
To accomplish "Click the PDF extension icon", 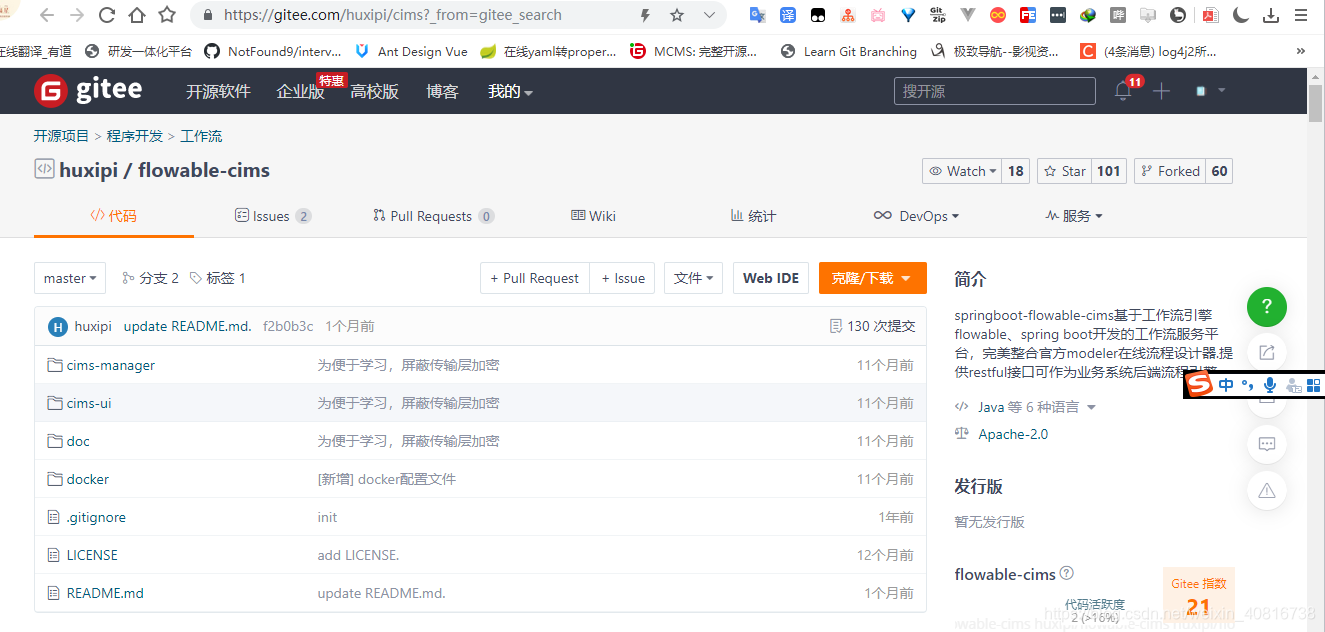I will (1210, 15).
